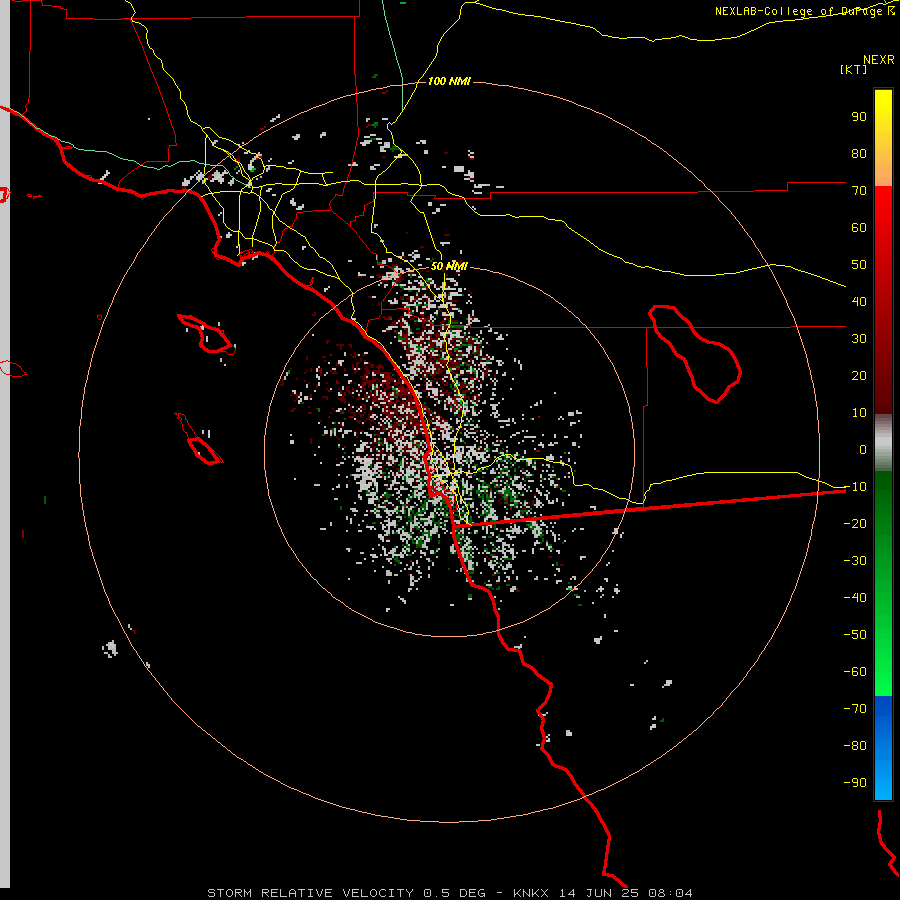Click the 90 value on velocity scale
This screenshot has height=900, width=900.
click(x=859, y=117)
